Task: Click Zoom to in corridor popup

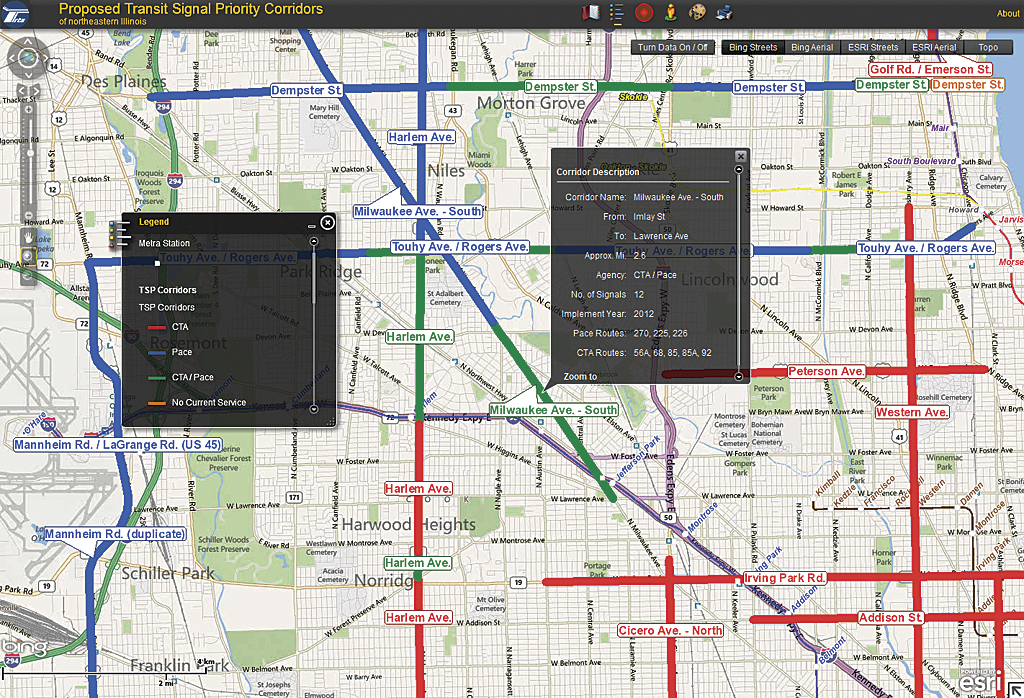Action: click(x=580, y=376)
